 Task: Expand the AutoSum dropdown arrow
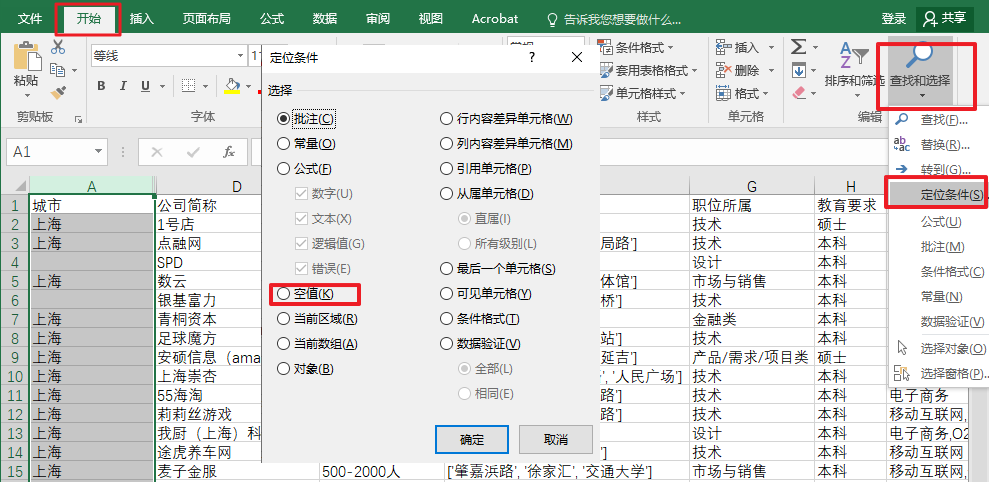coord(816,48)
